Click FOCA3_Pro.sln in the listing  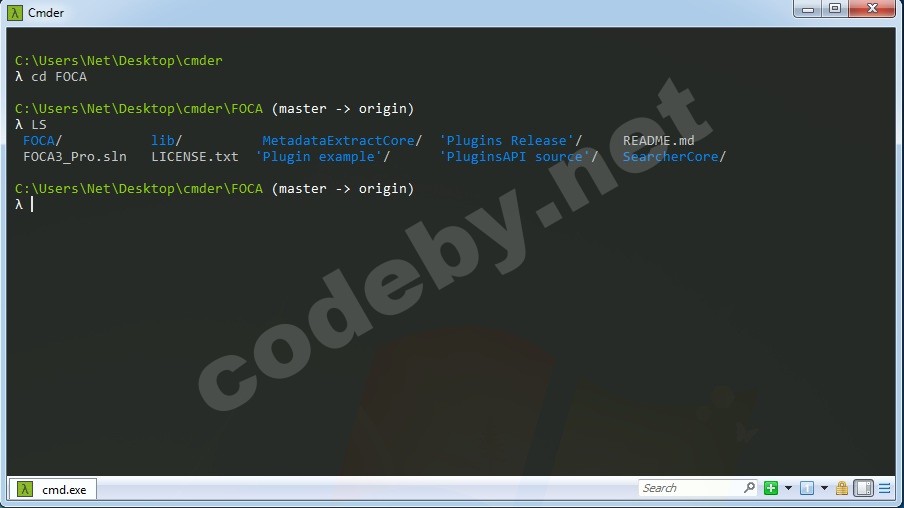[x=75, y=157]
